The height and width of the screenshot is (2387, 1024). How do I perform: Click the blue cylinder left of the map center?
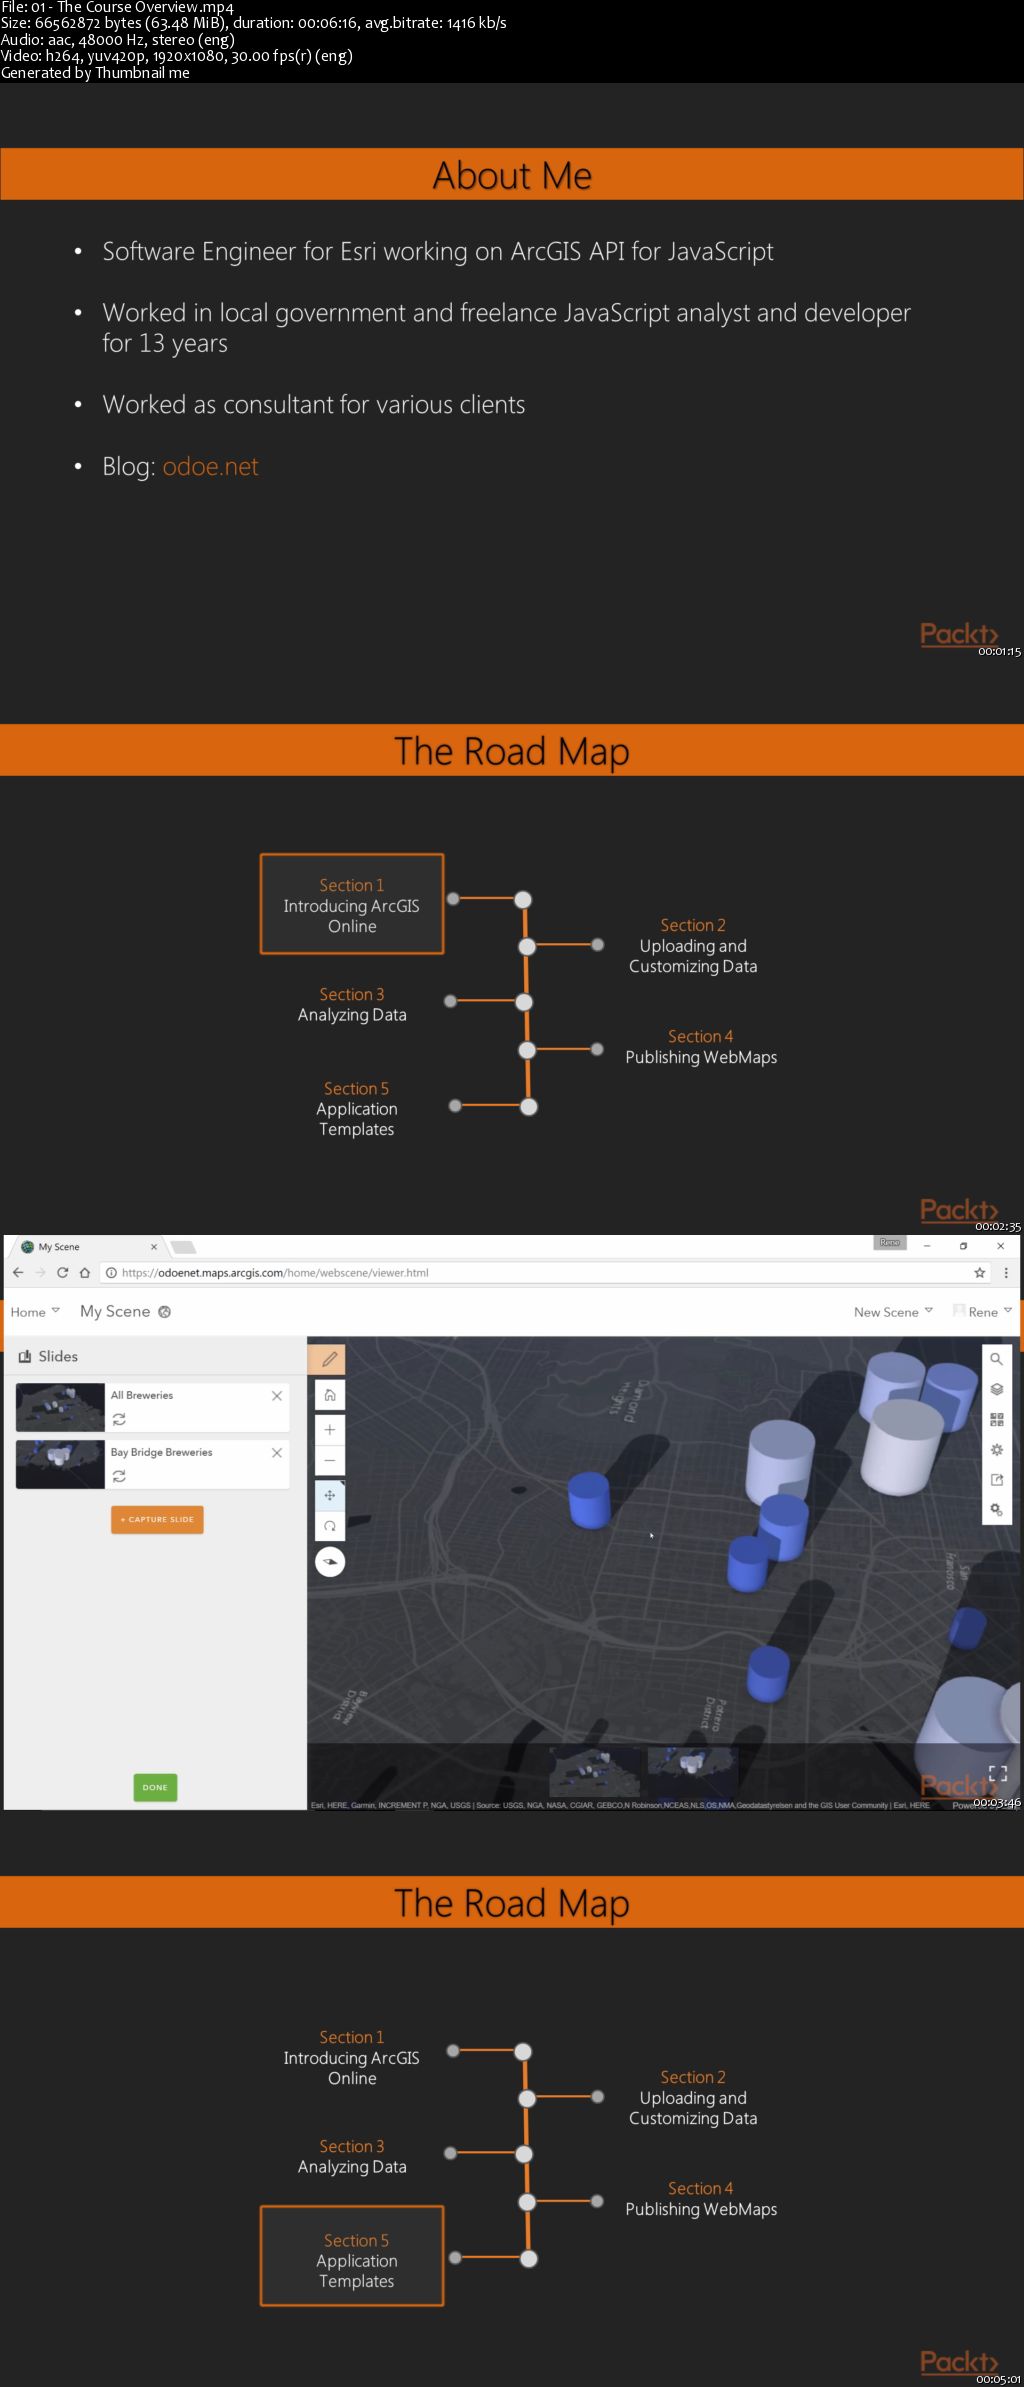tap(589, 1500)
